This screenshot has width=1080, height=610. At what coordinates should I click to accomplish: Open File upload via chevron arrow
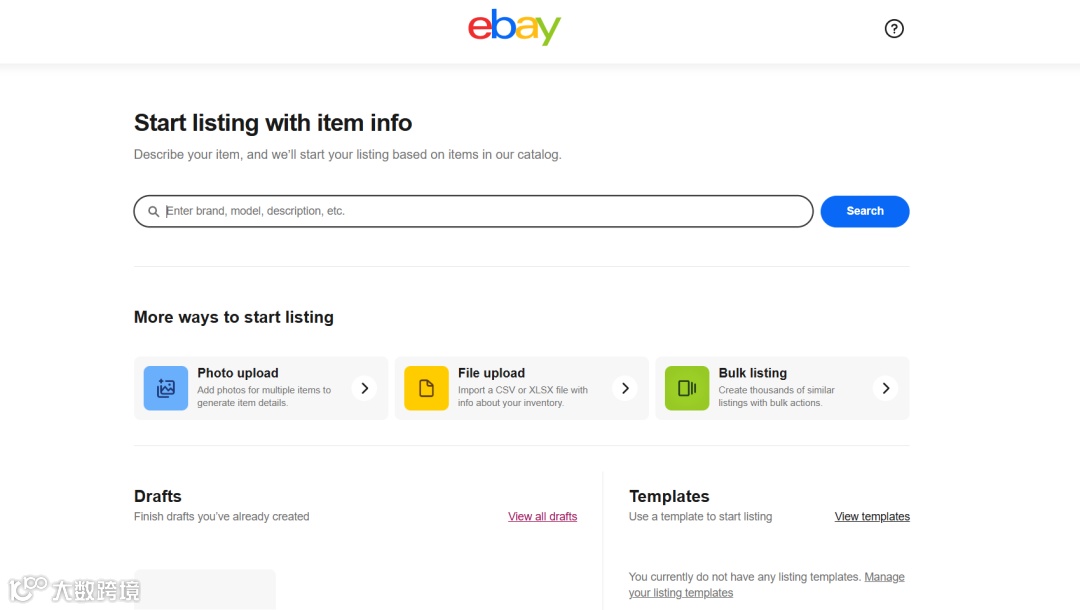(x=625, y=388)
